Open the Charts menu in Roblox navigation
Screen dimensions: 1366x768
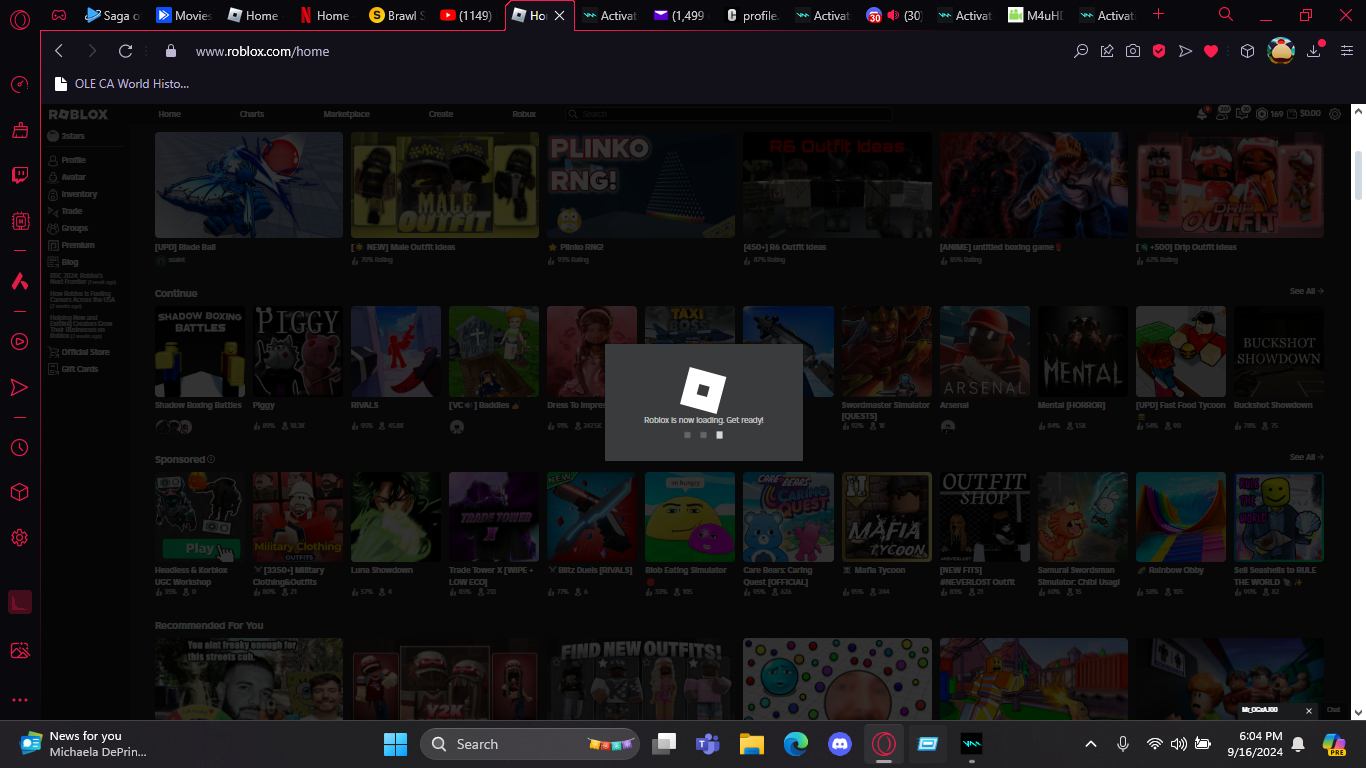click(x=252, y=114)
